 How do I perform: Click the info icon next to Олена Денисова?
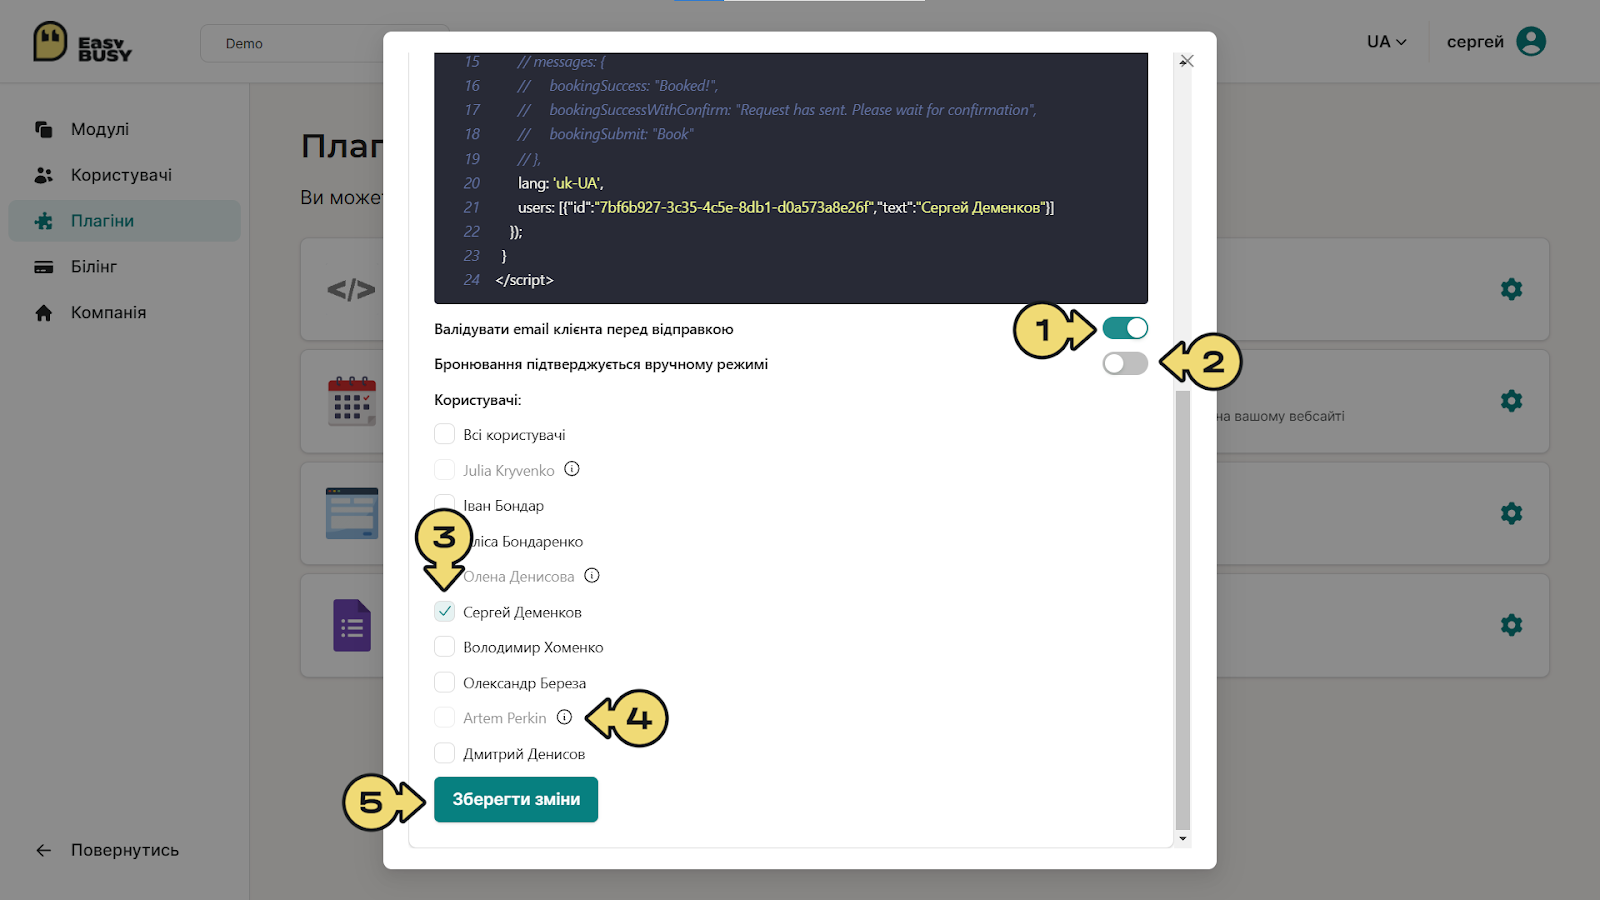point(592,575)
